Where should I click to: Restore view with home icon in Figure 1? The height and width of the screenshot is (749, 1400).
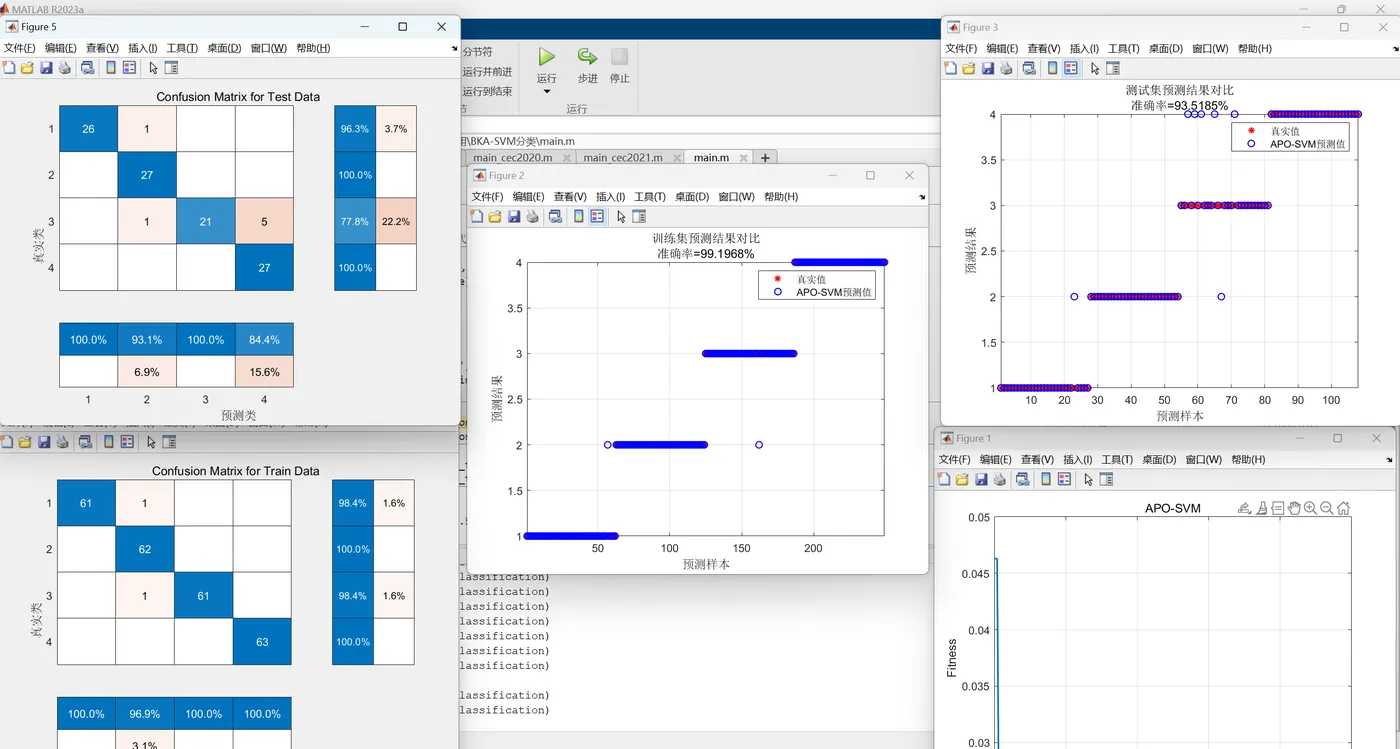[x=1343, y=508]
